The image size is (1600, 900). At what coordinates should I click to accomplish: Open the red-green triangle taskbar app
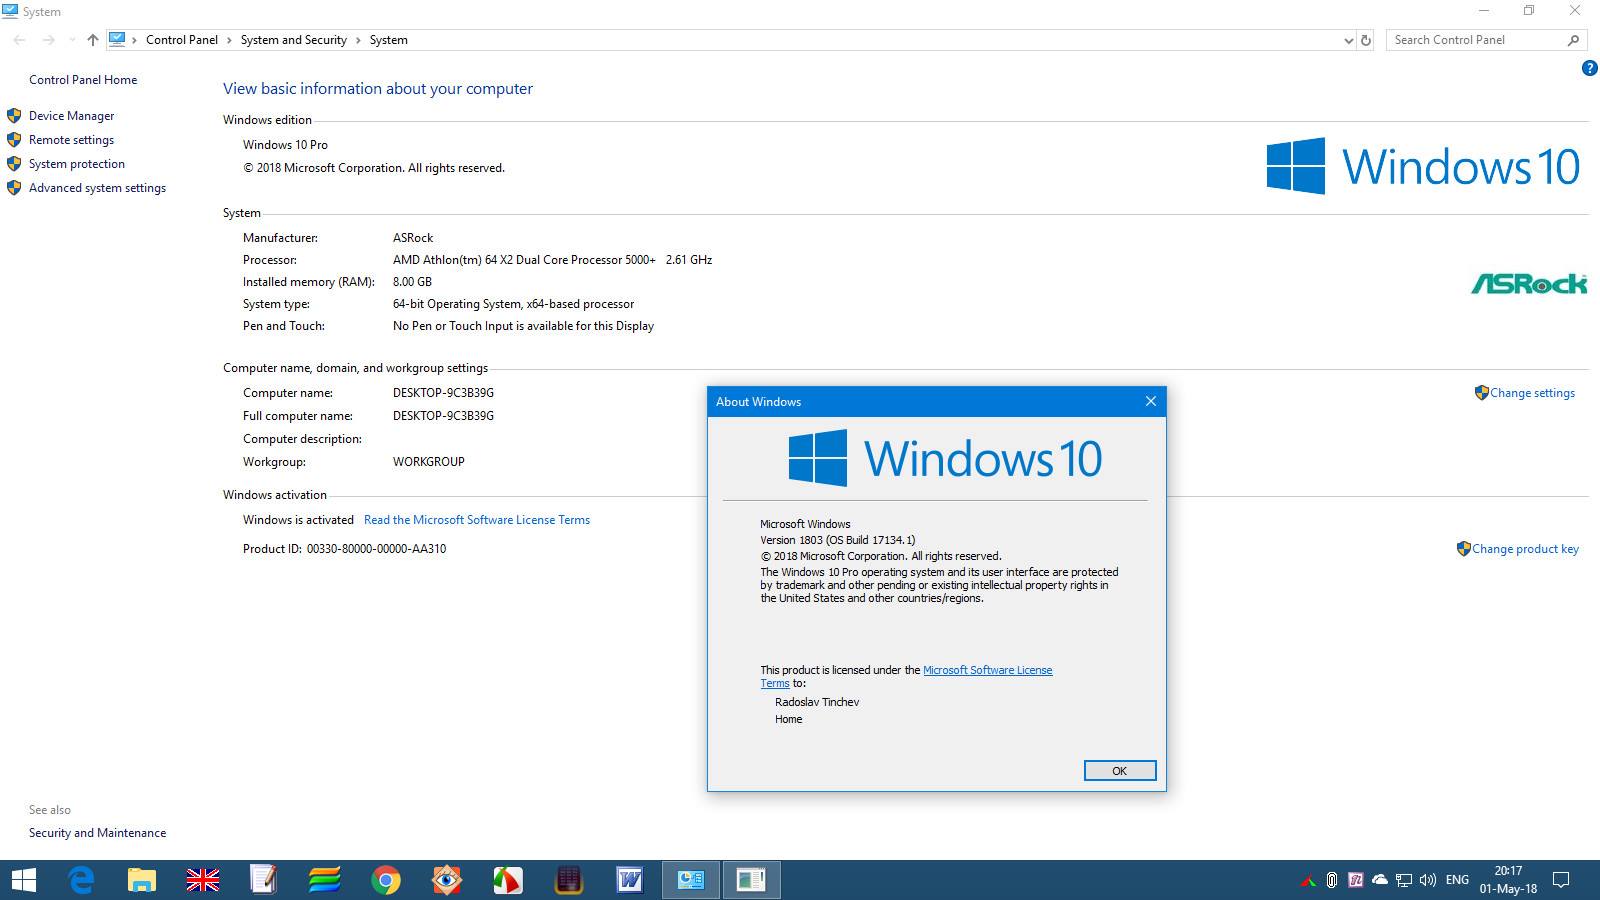point(507,880)
